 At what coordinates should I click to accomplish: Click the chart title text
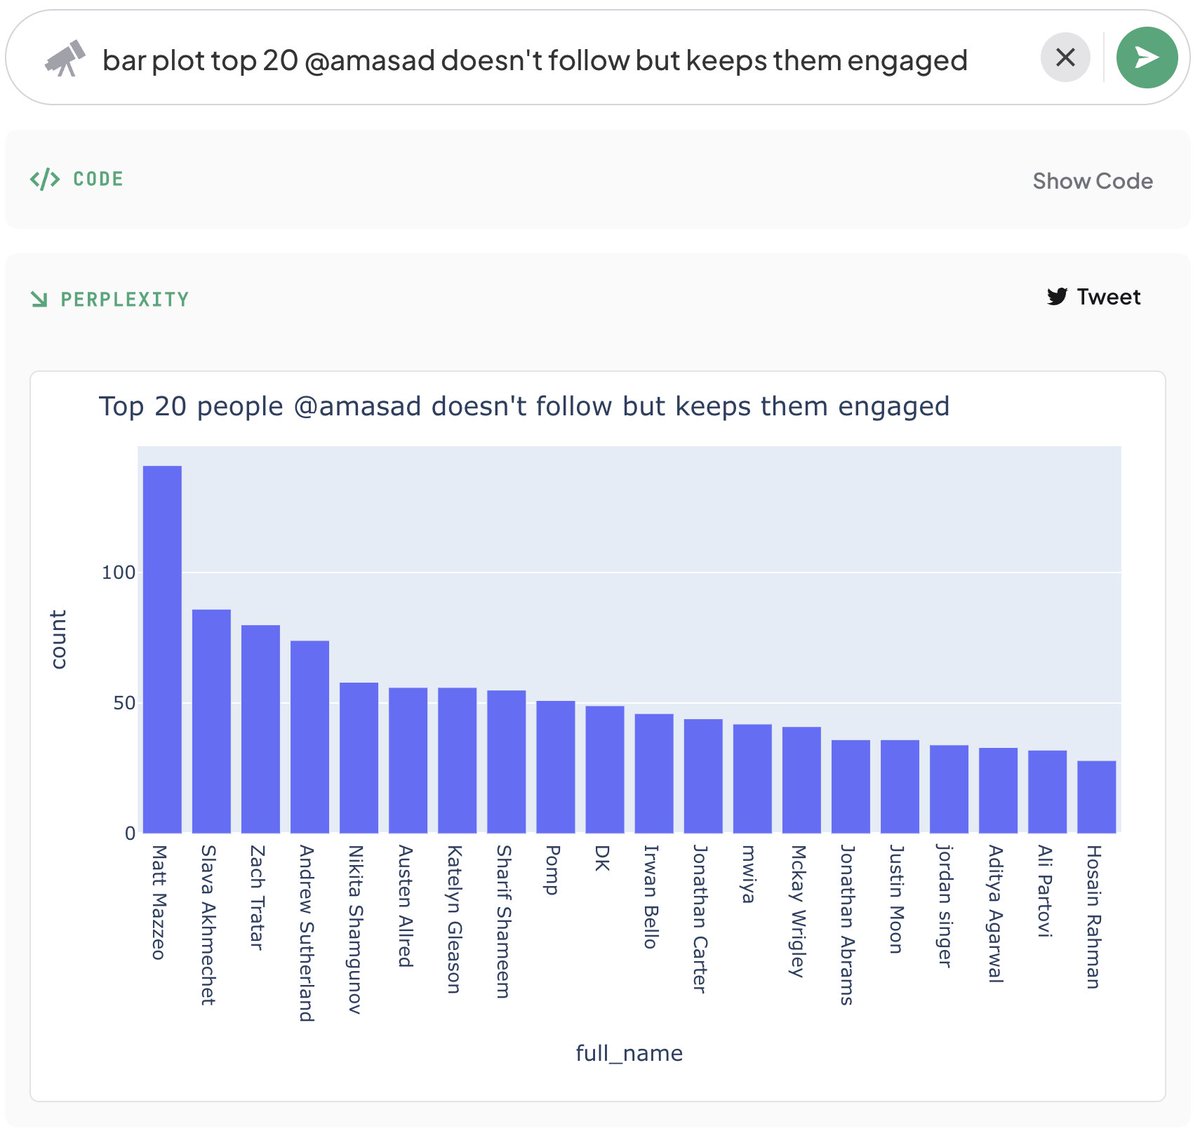(524, 406)
